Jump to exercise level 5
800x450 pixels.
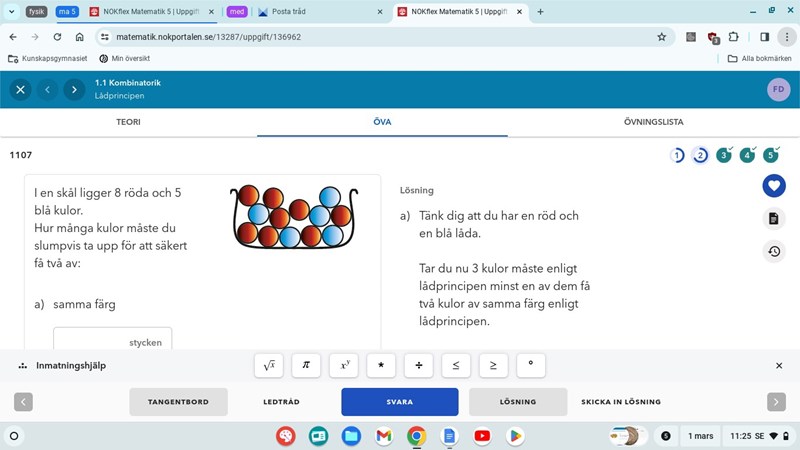point(770,155)
